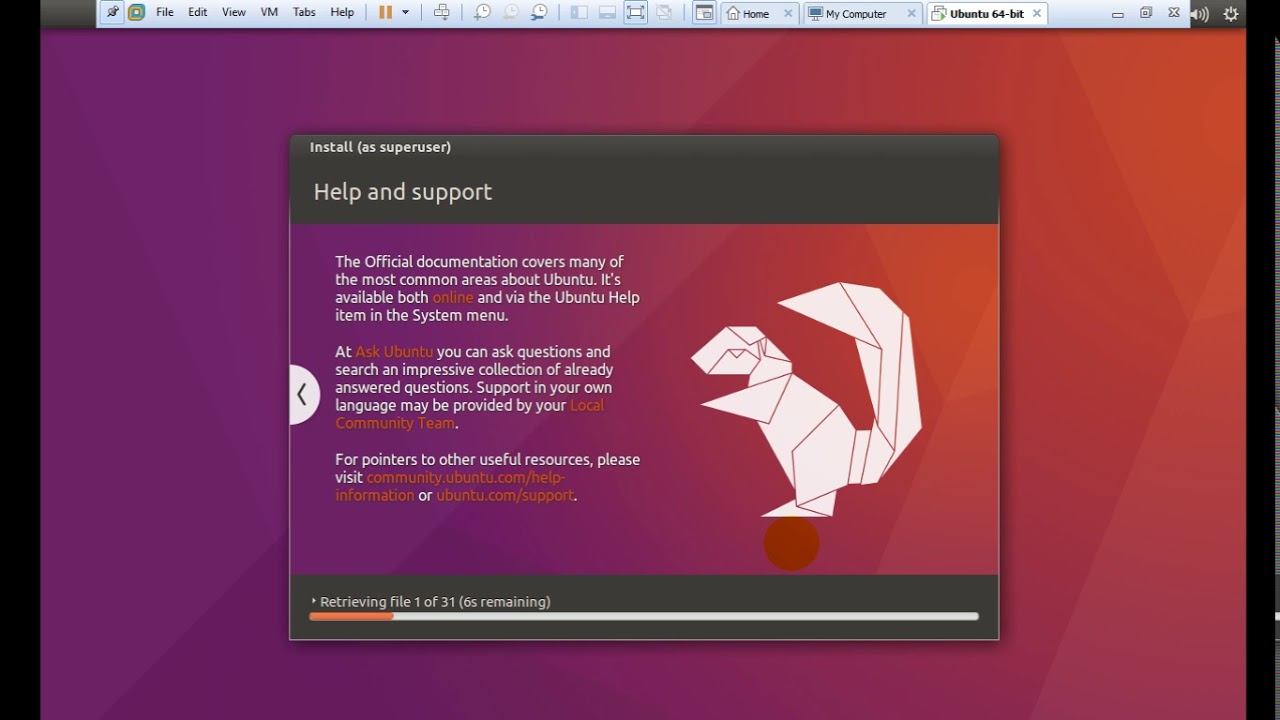Open the VM menu
The height and width of the screenshot is (720, 1280).
pyautogui.click(x=269, y=13)
